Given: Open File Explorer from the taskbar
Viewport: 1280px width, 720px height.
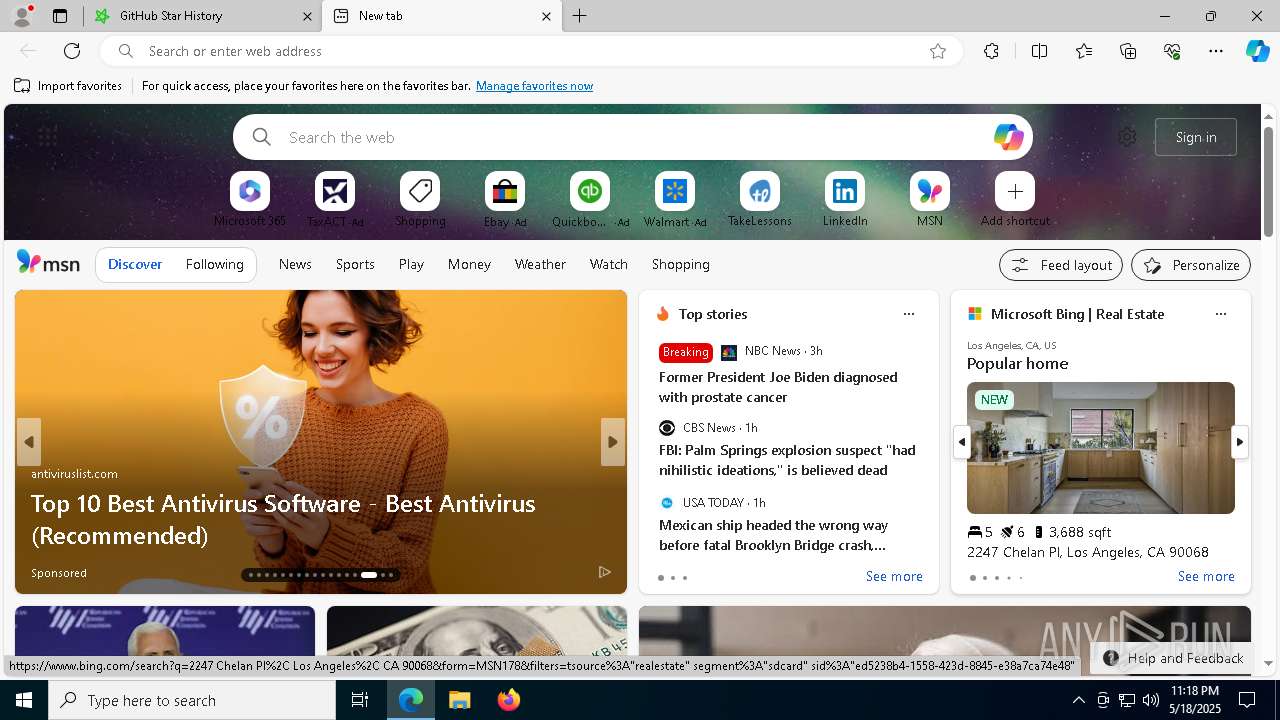Looking at the screenshot, I should tap(459, 700).
